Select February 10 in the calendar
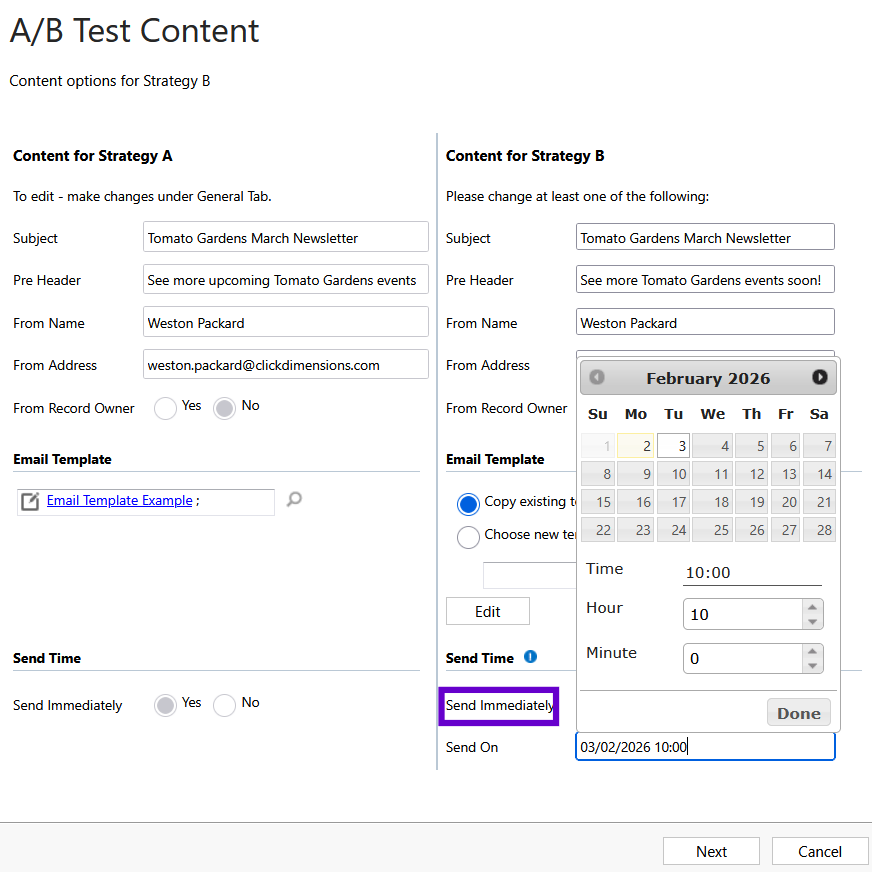This screenshot has width=872, height=872. [x=673, y=474]
